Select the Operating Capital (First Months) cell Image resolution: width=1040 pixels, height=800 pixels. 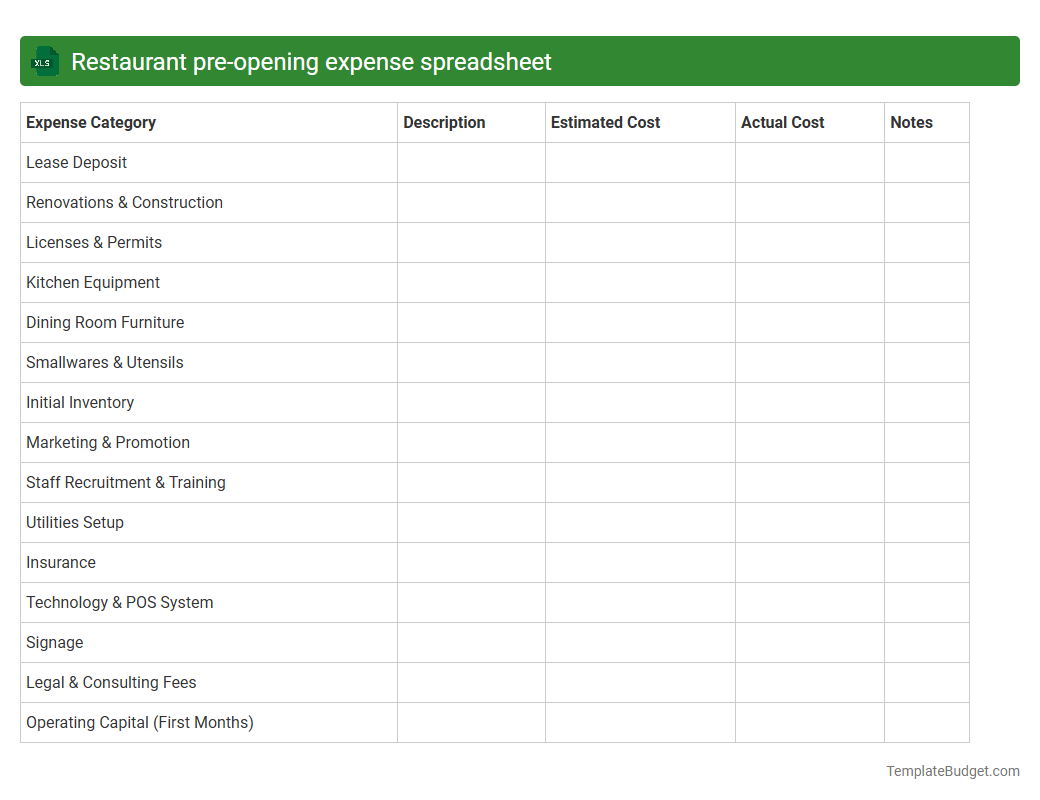(140, 722)
